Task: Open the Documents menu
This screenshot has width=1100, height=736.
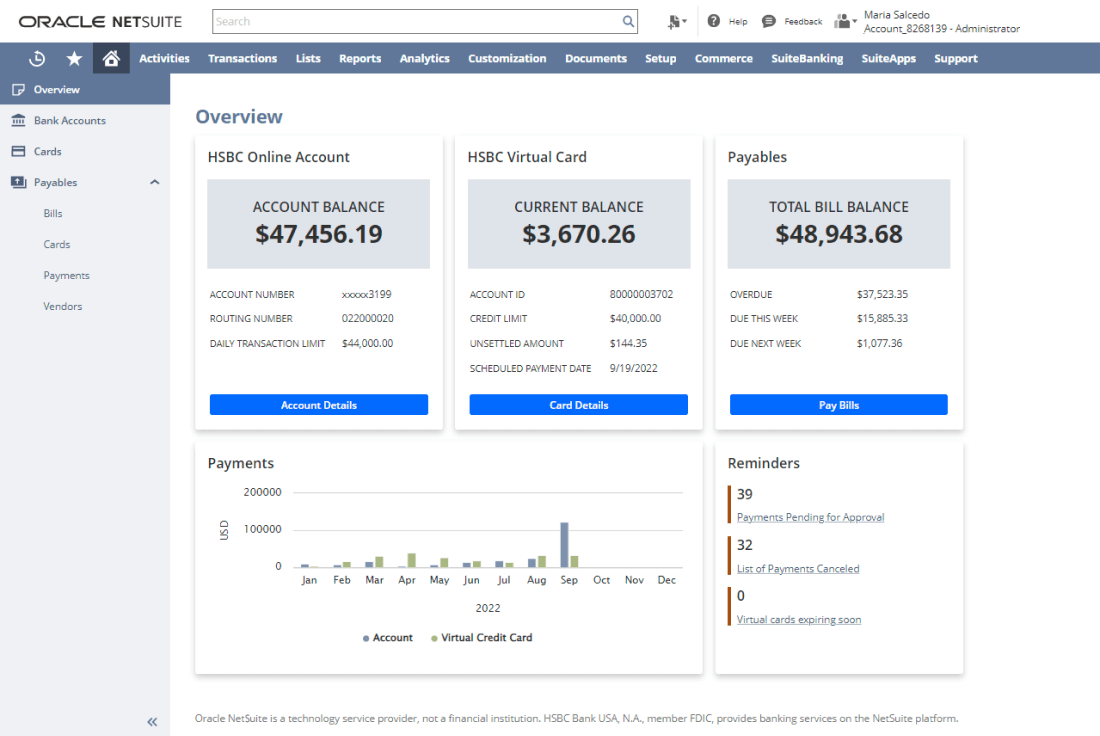Action: click(x=596, y=58)
